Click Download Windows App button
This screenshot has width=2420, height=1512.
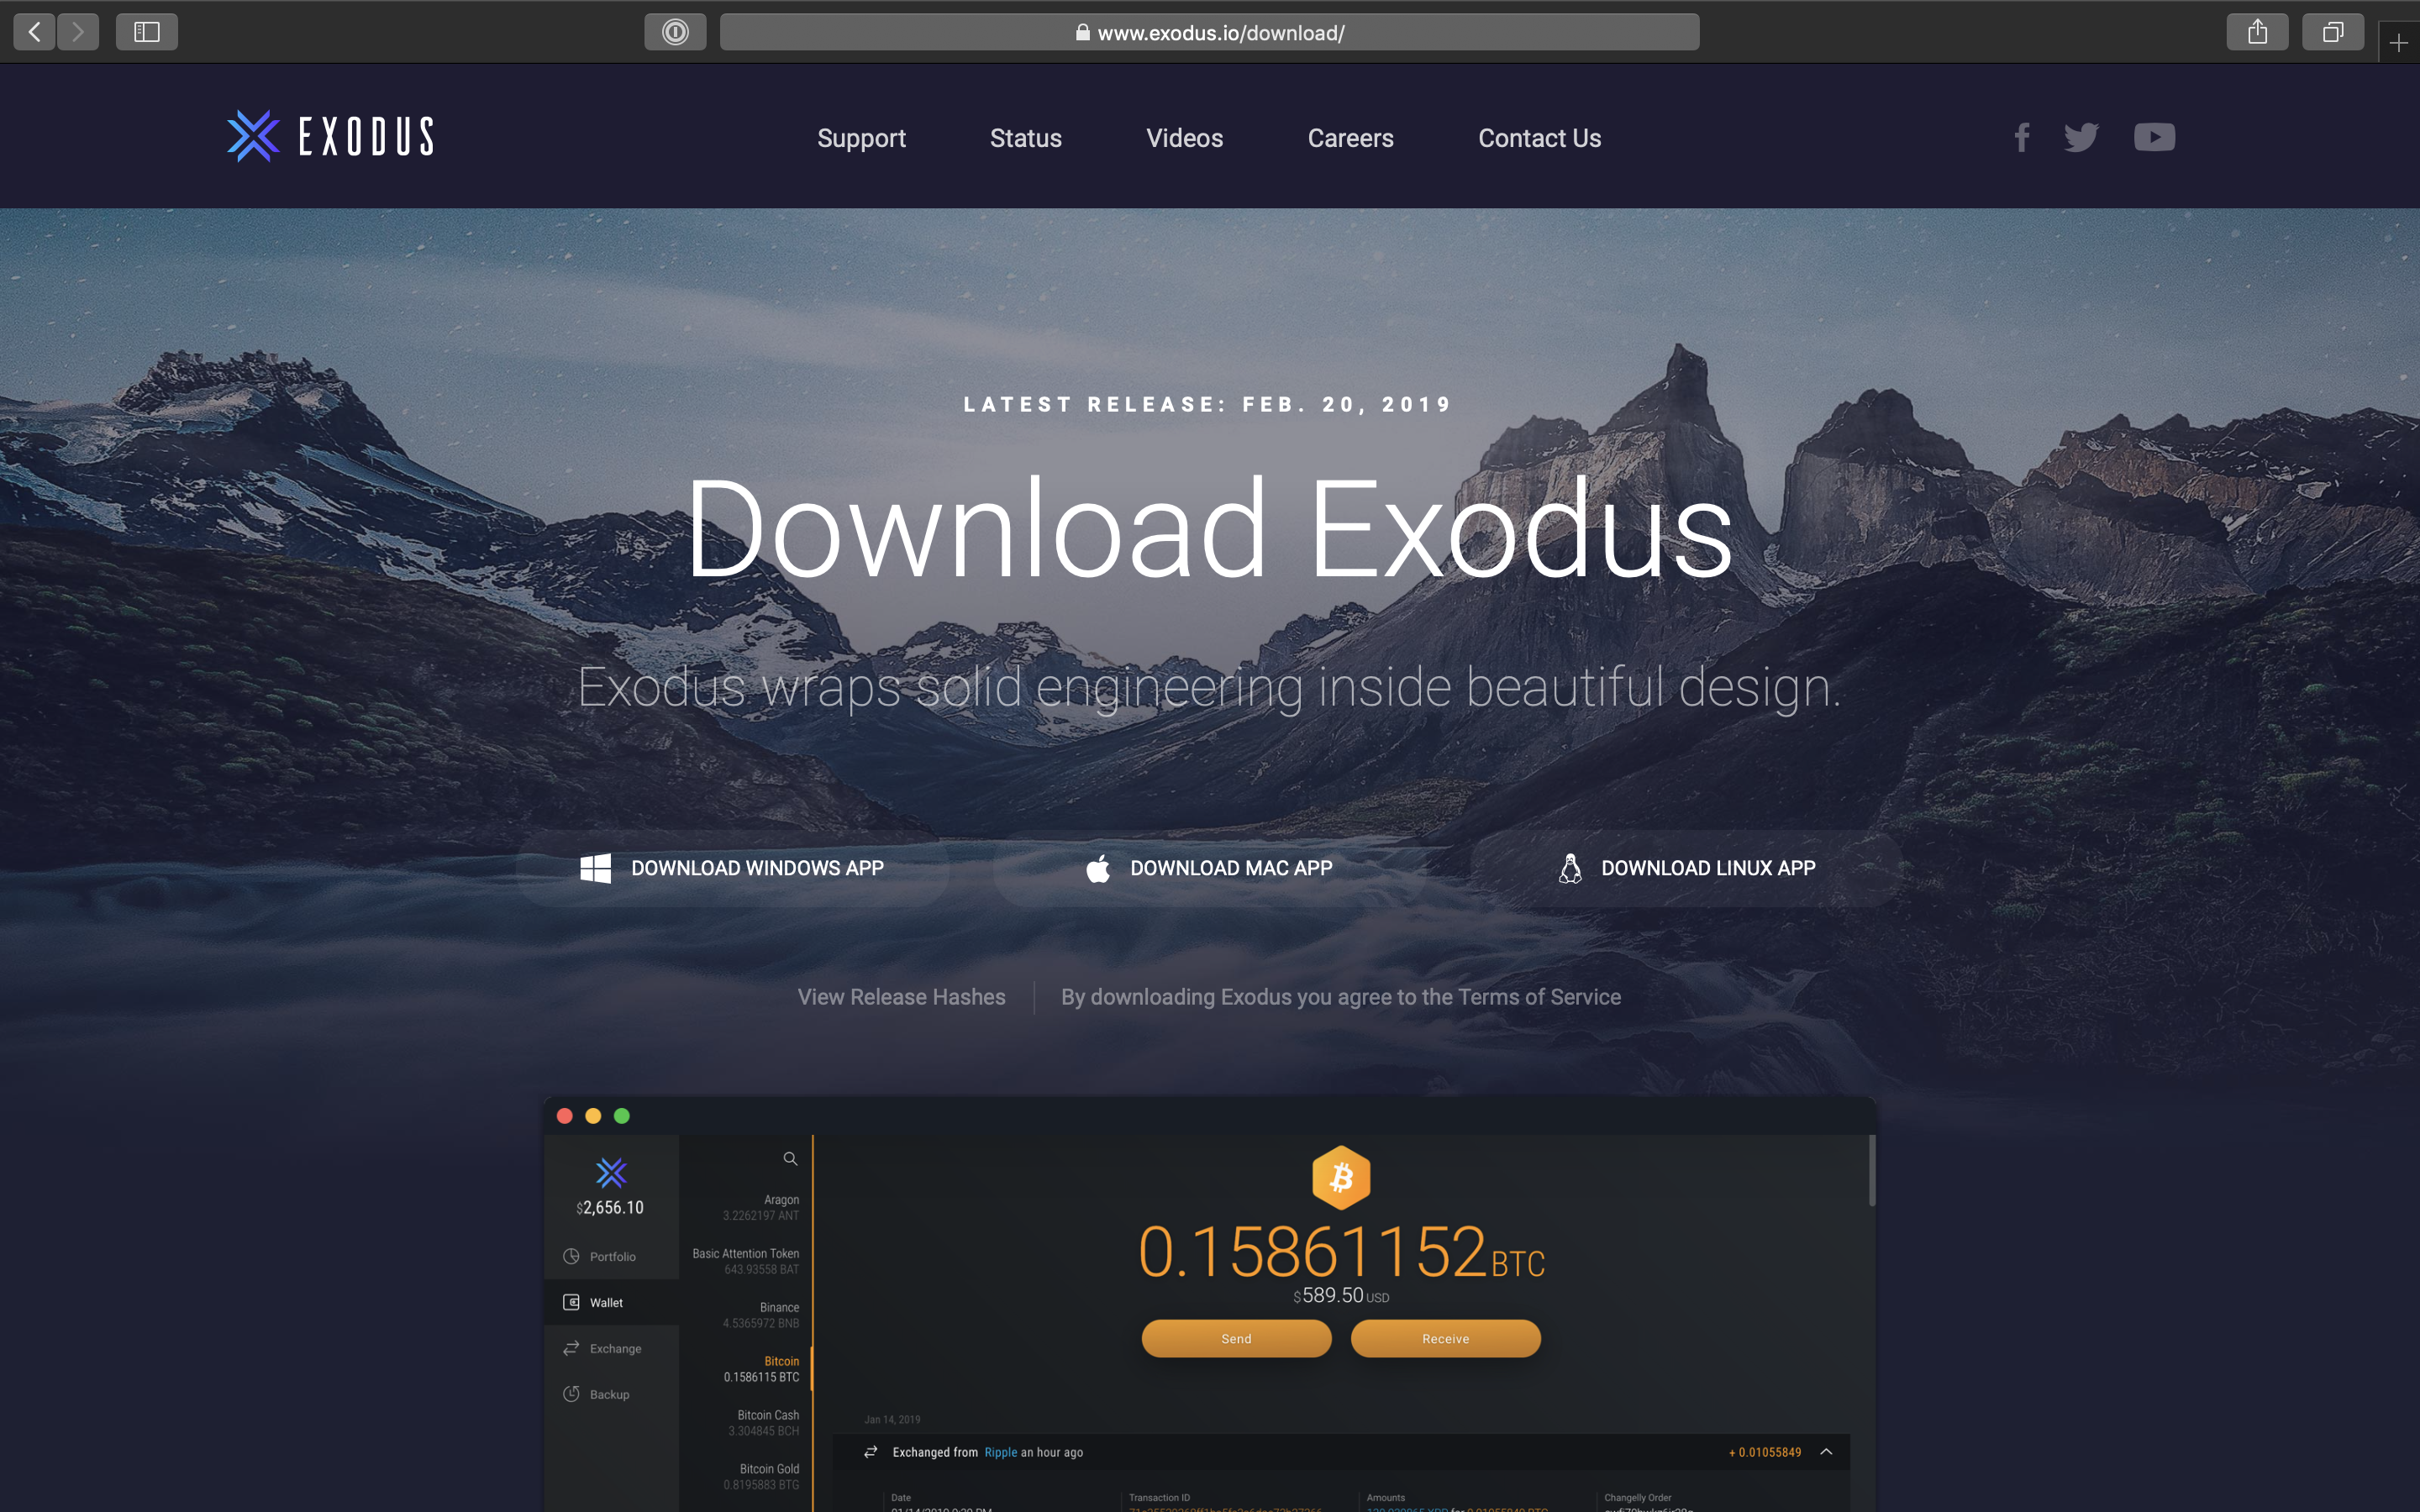[x=730, y=868]
